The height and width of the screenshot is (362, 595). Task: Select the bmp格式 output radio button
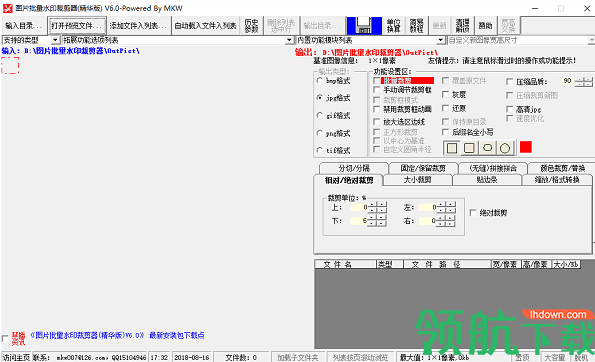point(320,80)
